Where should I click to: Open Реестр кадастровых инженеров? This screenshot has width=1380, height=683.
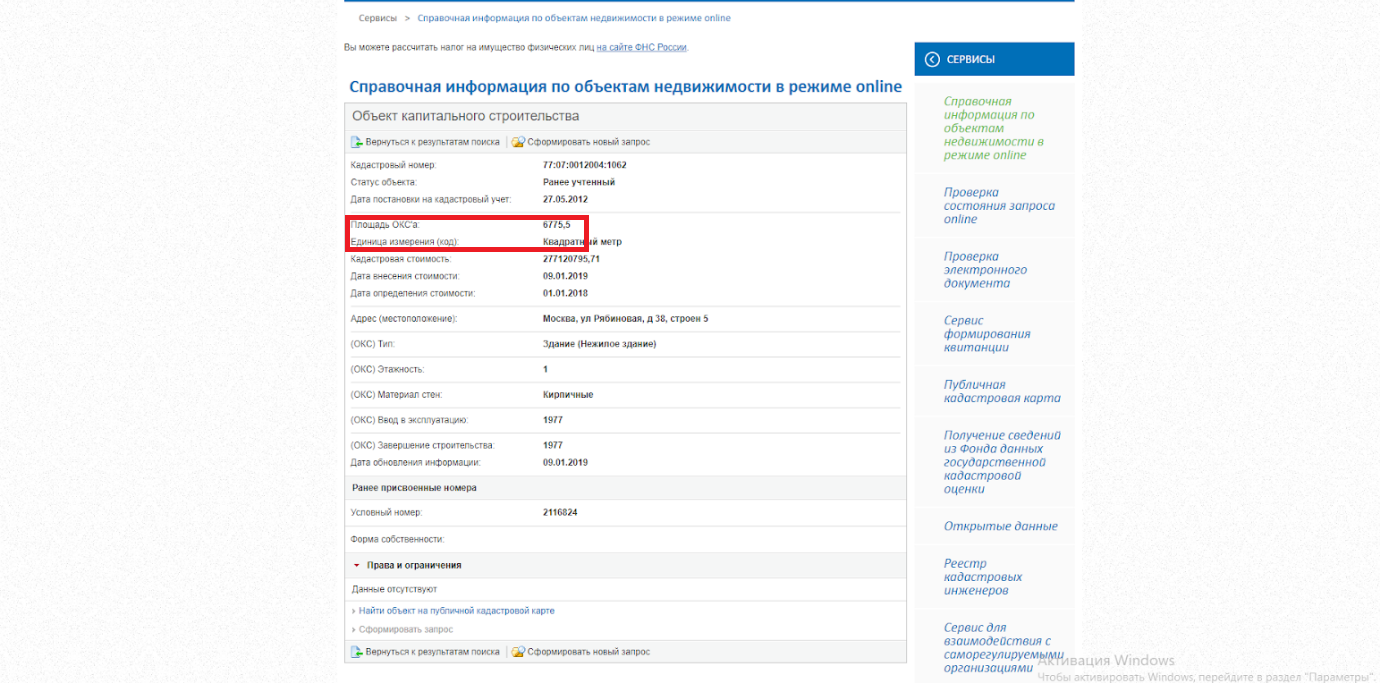click(983, 577)
